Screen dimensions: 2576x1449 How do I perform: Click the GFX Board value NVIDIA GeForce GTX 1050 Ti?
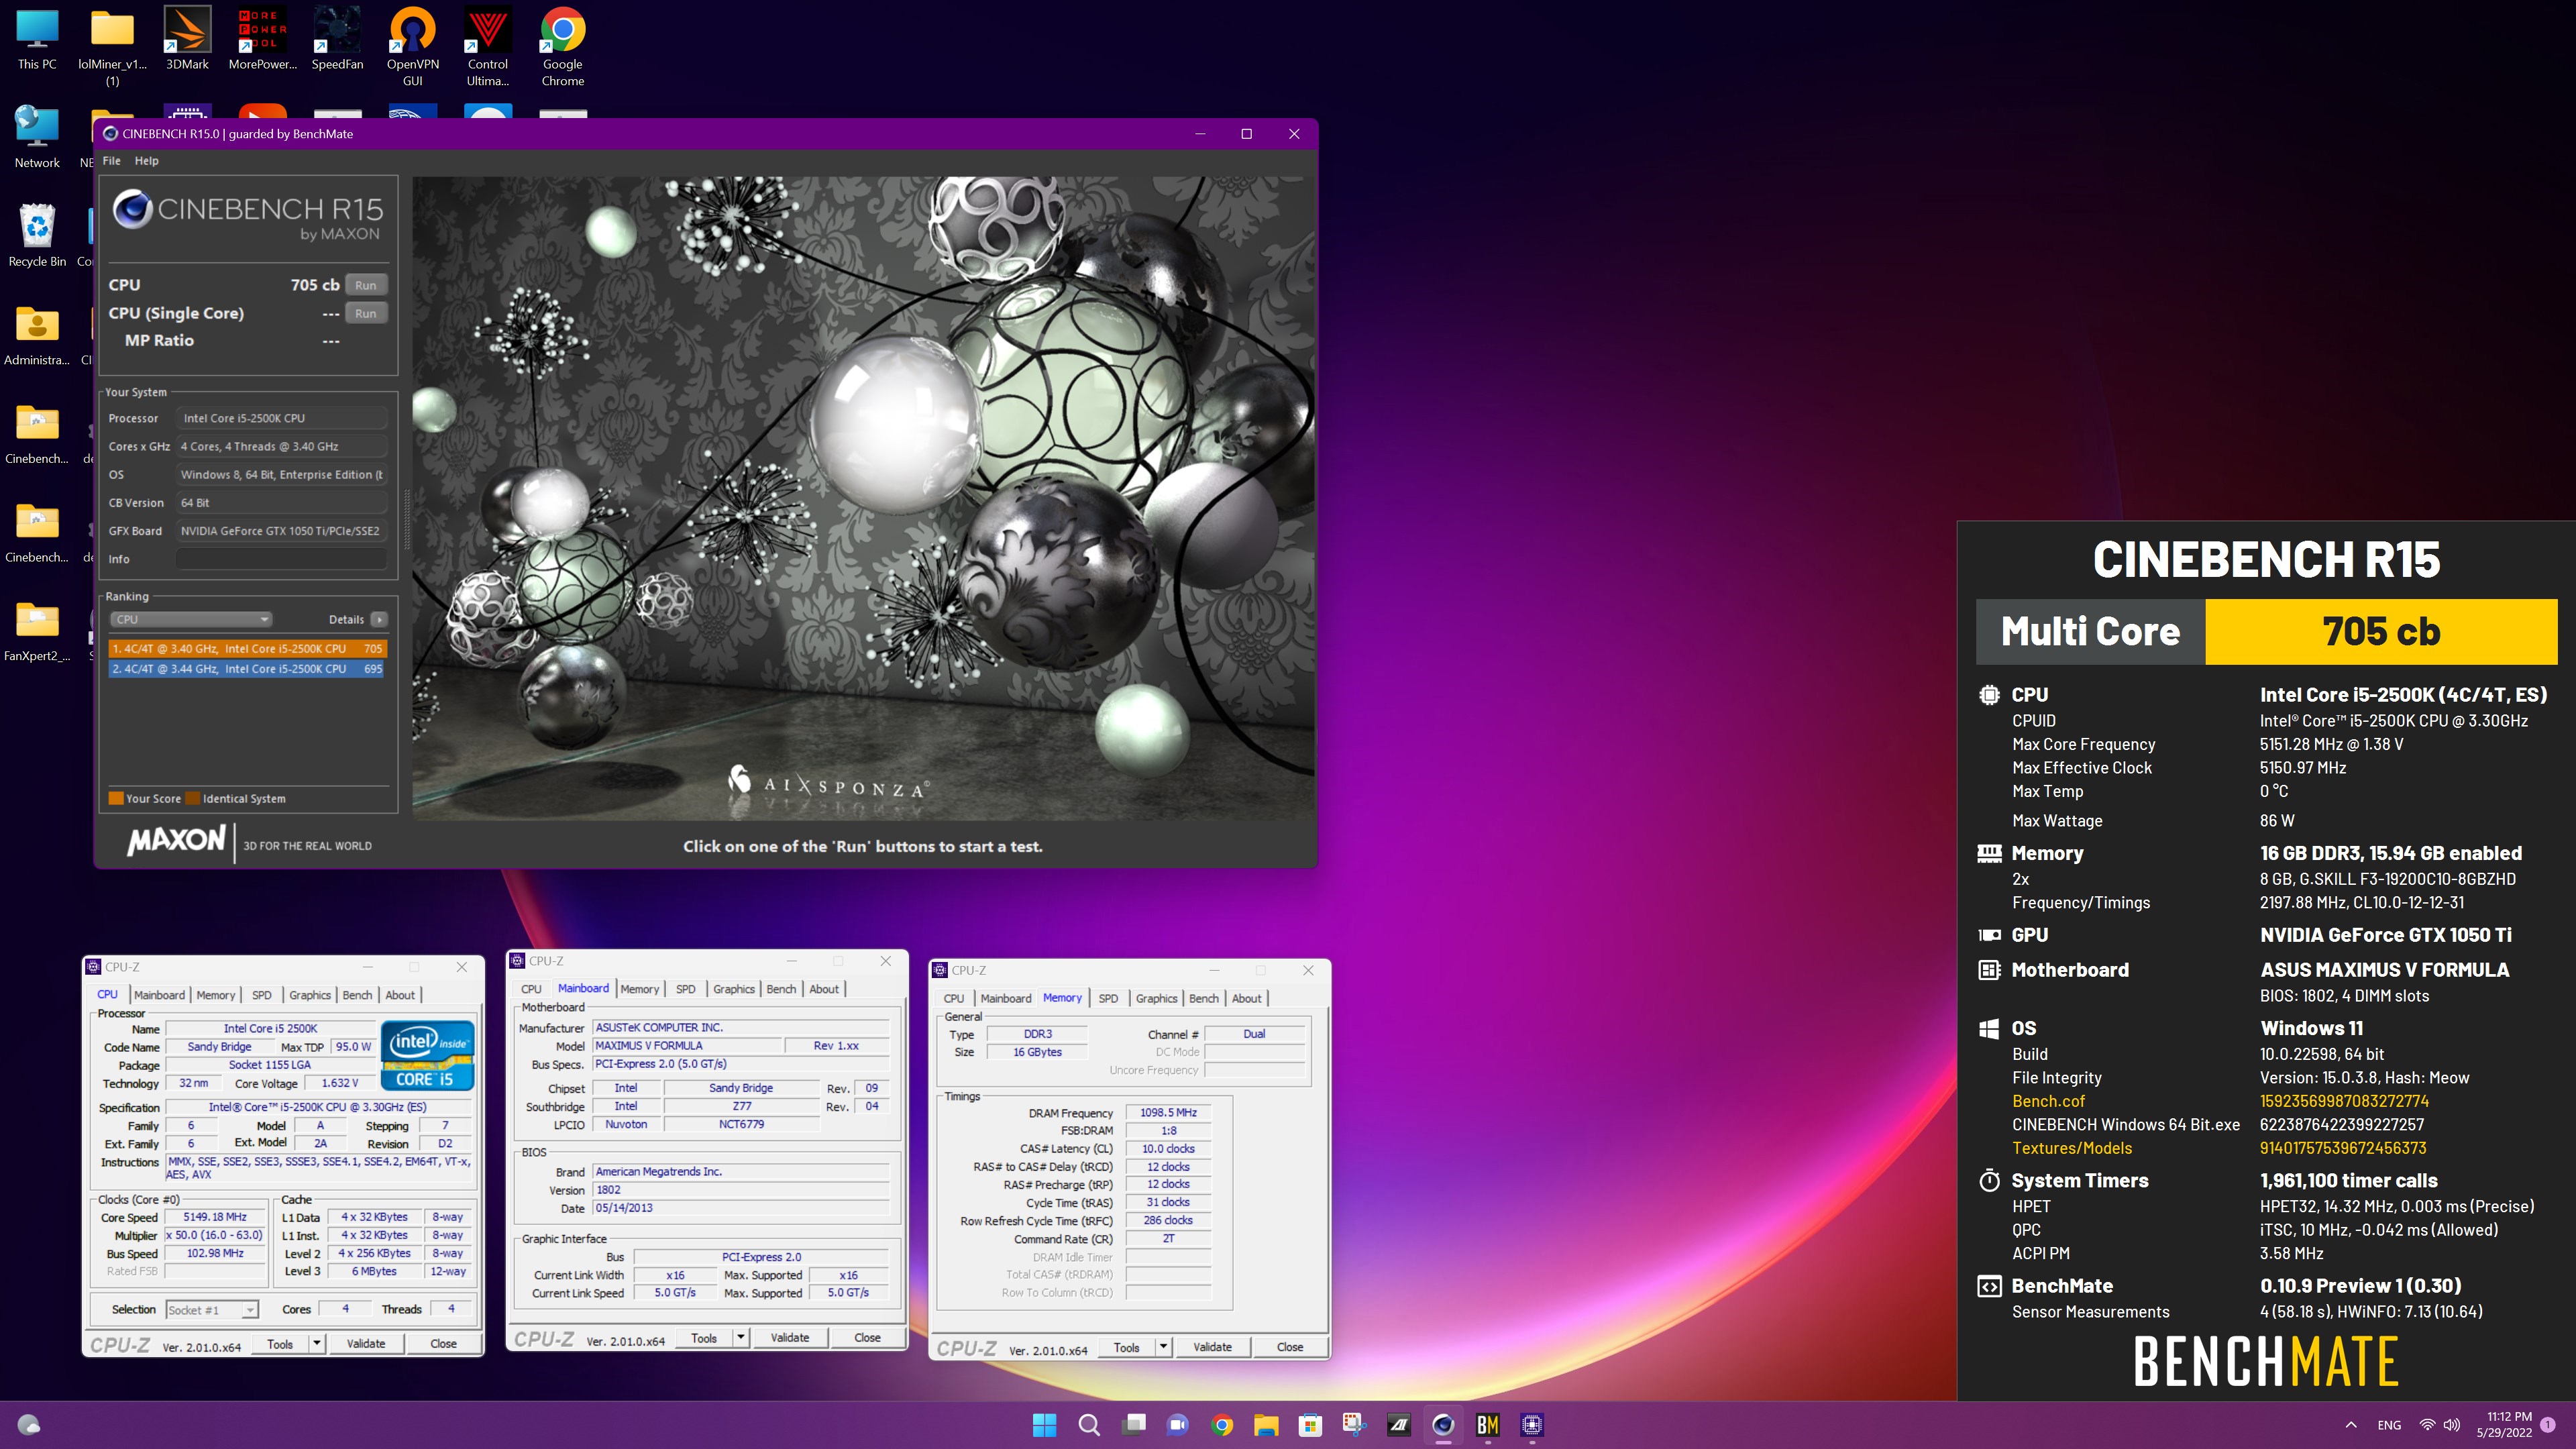pyautogui.click(x=281, y=531)
